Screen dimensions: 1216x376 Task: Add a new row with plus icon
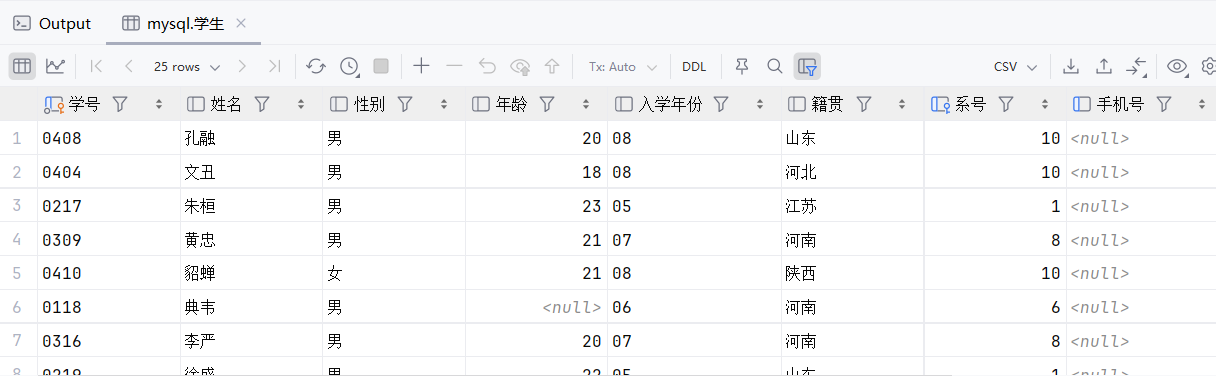421,66
